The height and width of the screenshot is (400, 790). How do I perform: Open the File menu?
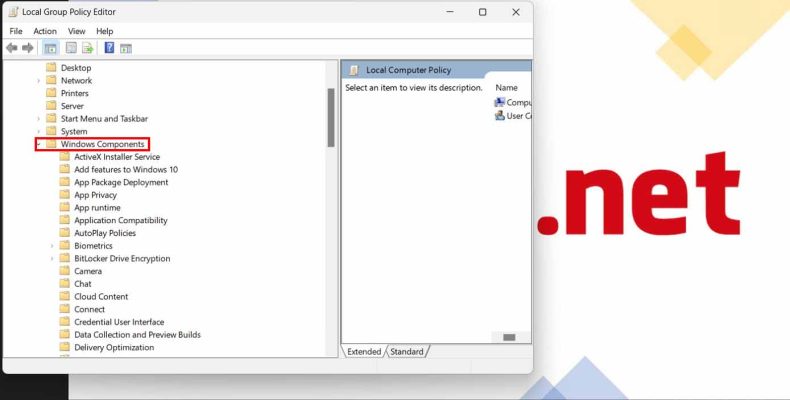pyautogui.click(x=16, y=31)
